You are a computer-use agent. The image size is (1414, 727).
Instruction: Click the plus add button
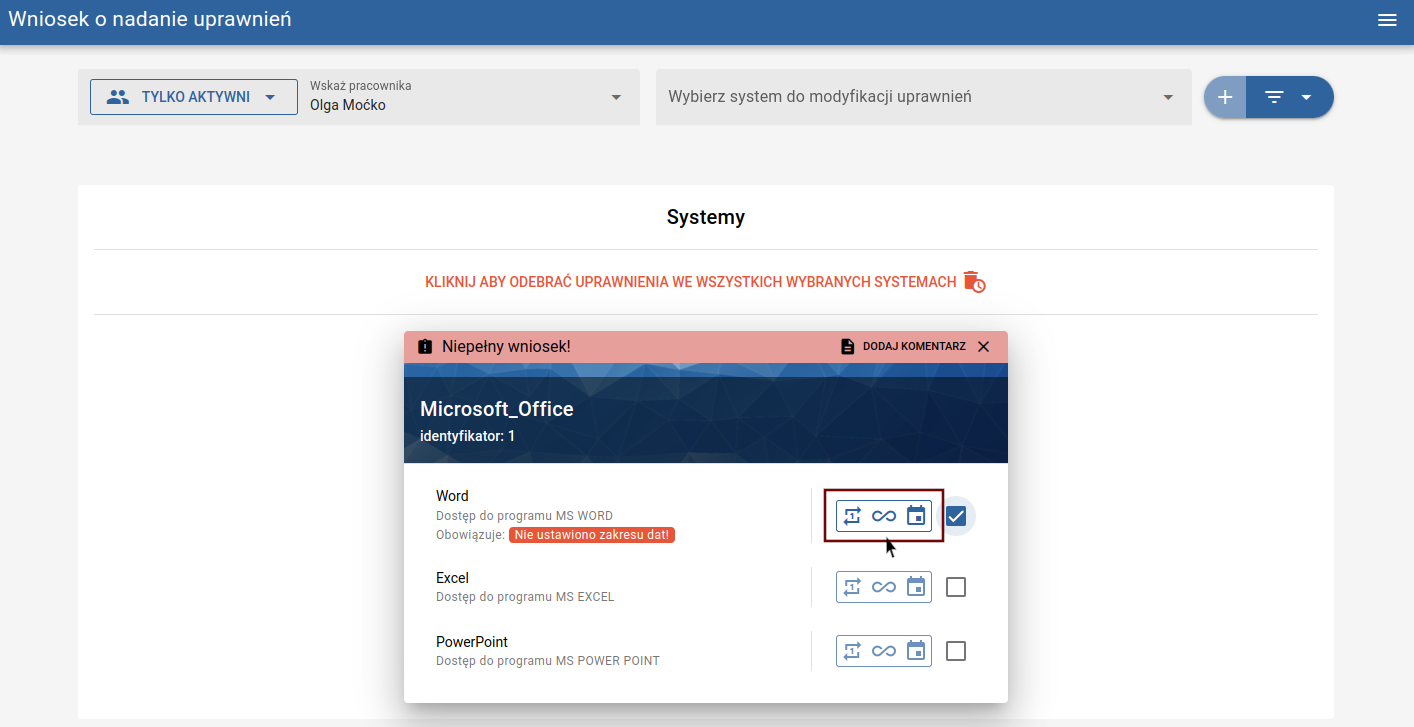[x=1225, y=97]
